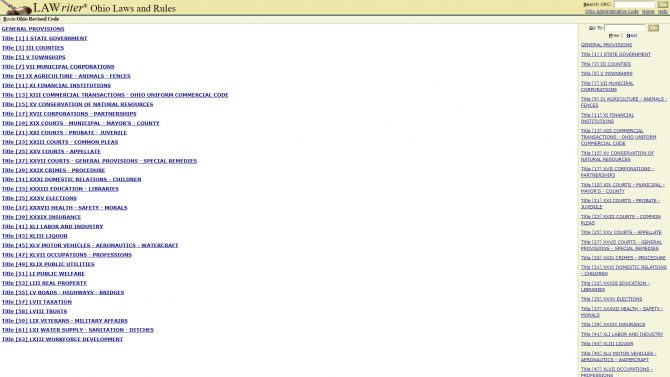Image resolution: width=670 pixels, height=377 pixels.
Task: Select Title [5] V Townships in right sidebar
Action: pyautogui.click(x=607, y=74)
